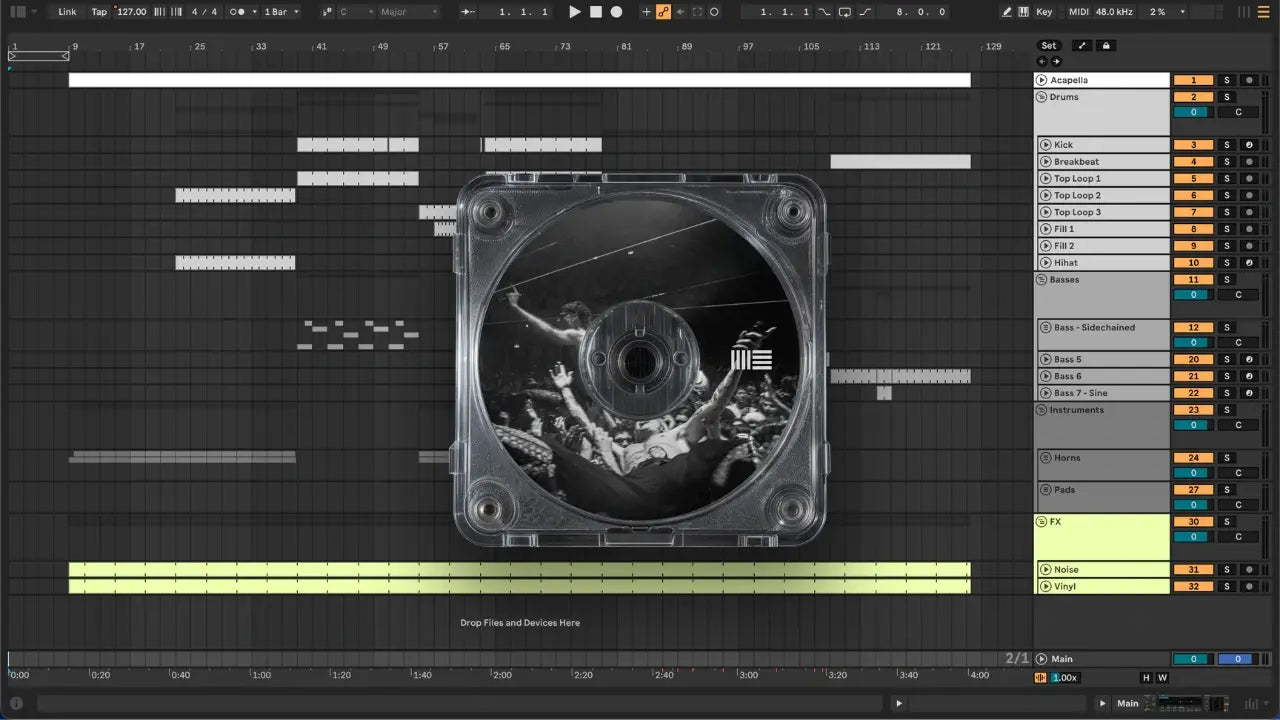1280x720 pixels.
Task: Click the MIDI arrangement overdub plus icon
Action: (646, 12)
